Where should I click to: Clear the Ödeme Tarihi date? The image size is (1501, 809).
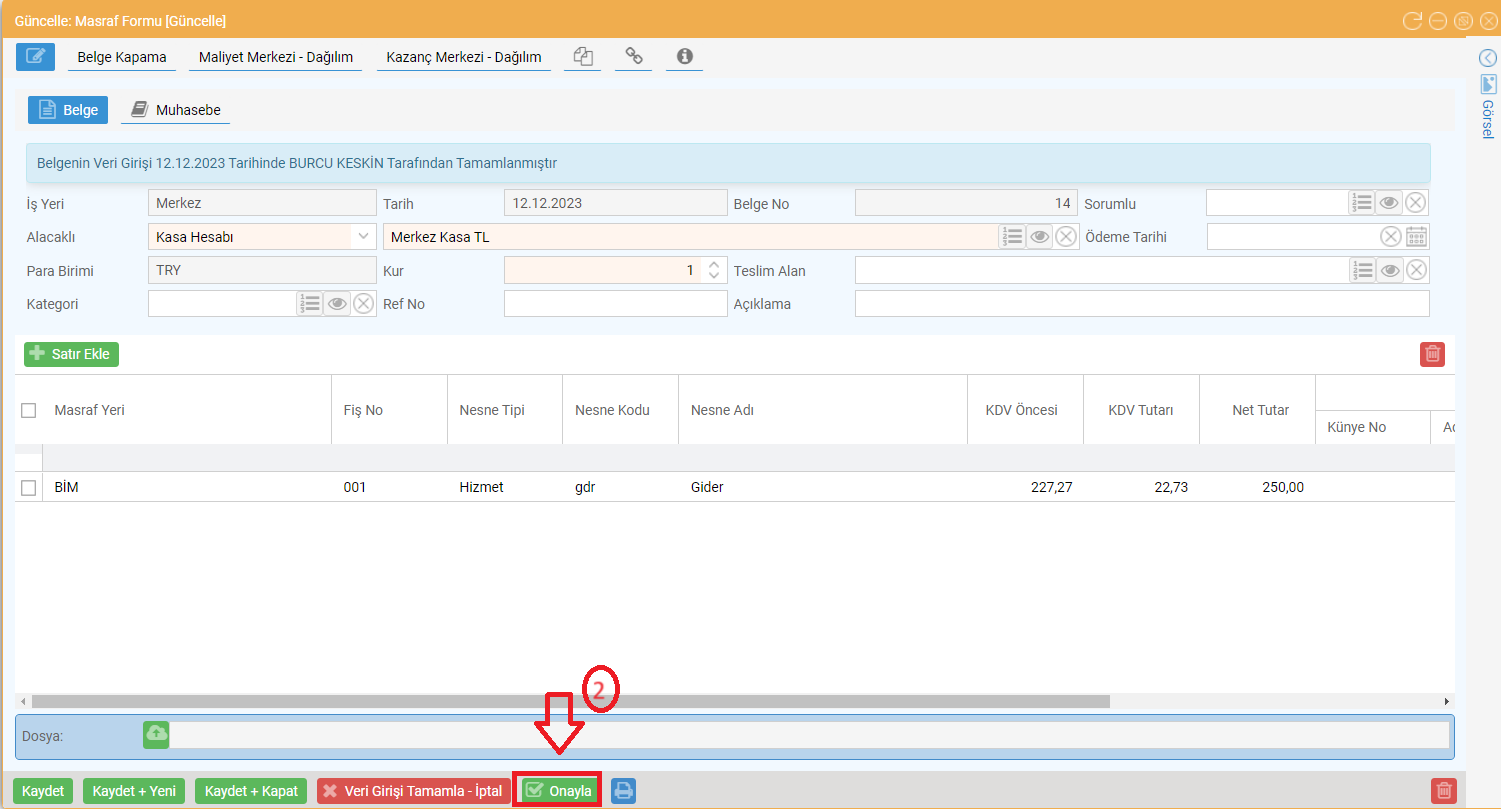(1390, 236)
